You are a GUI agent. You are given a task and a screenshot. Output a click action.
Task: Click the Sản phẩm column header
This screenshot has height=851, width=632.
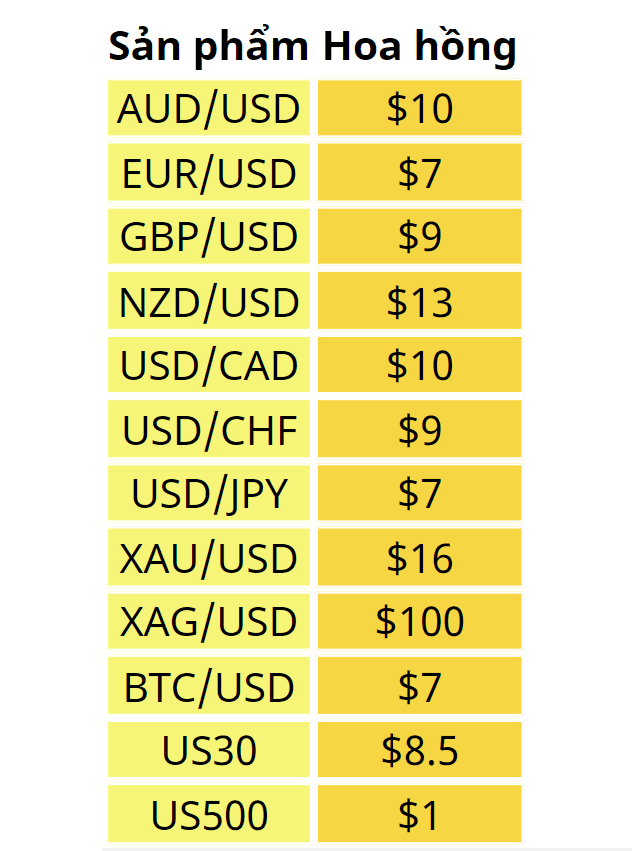208,46
